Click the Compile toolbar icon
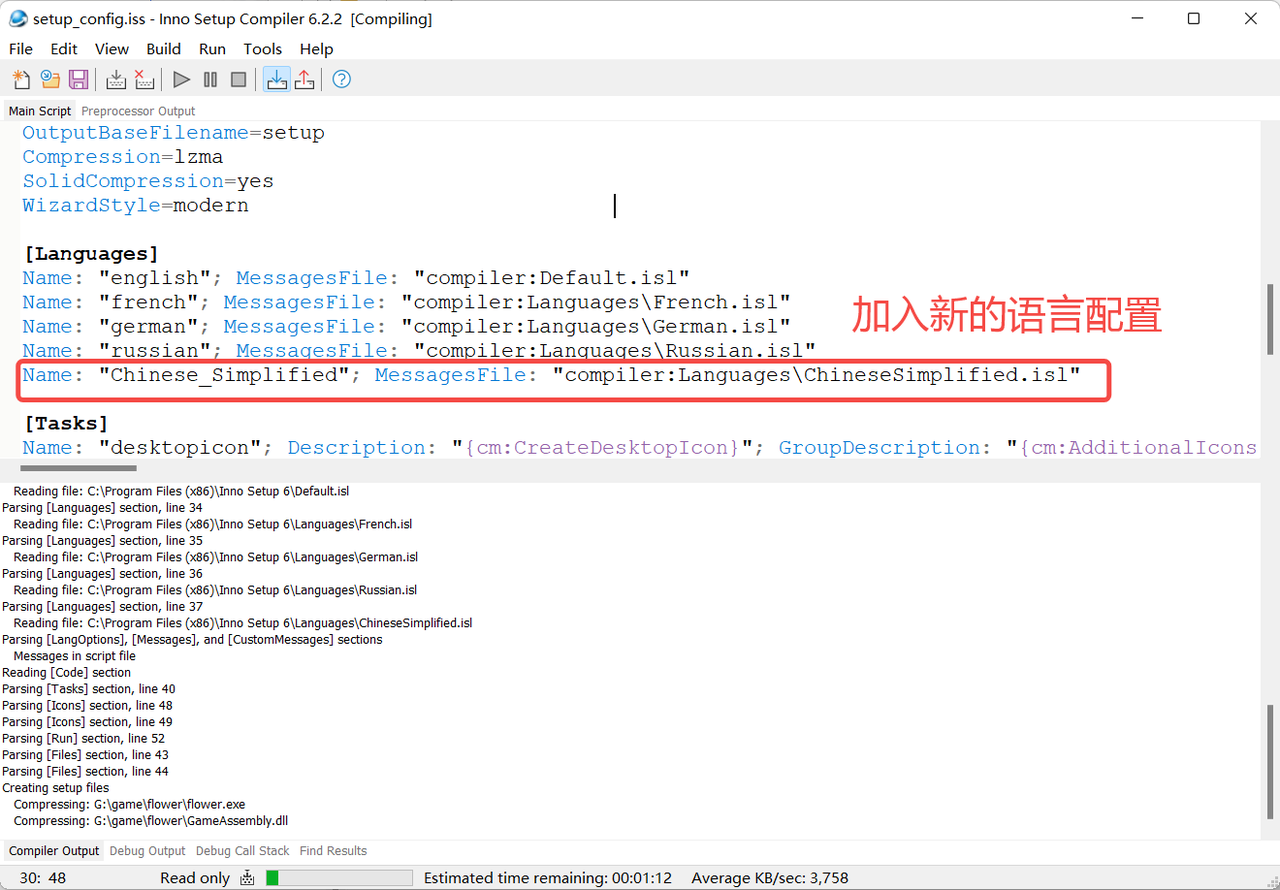Image resolution: width=1280 pixels, height=890 pixels. coord(116,79)
